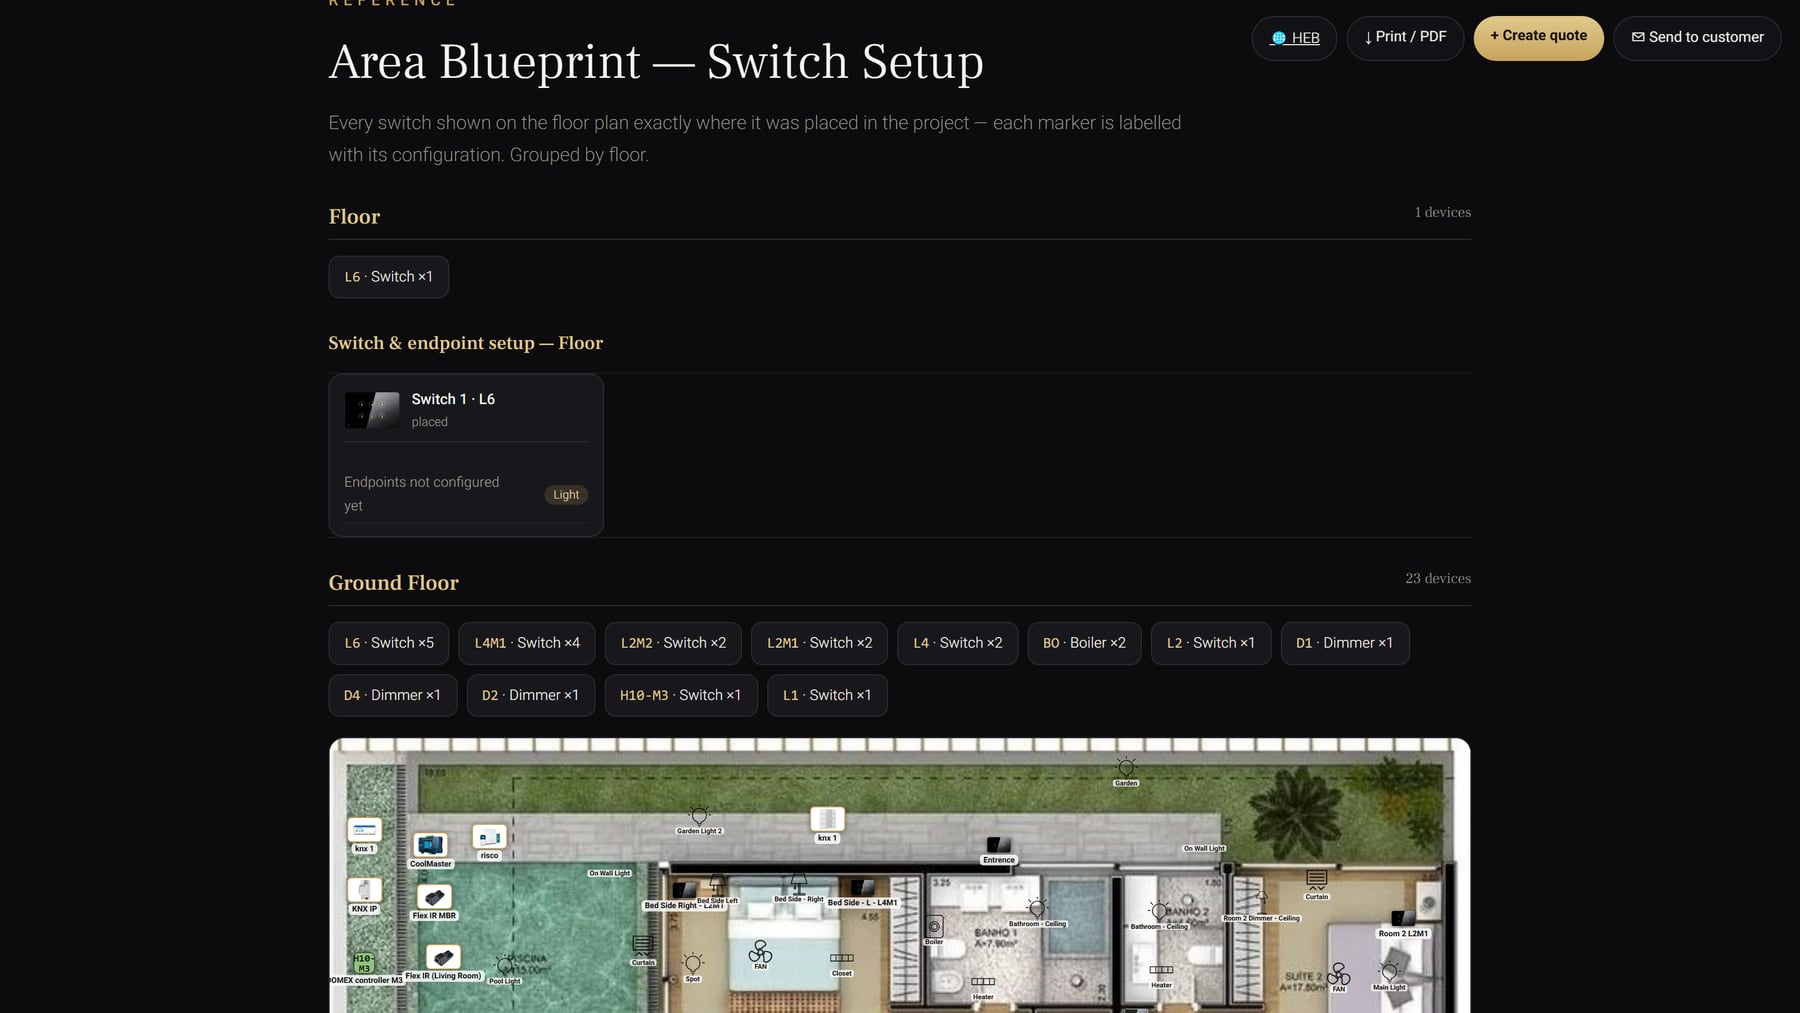Screen dimensions: 1800x1013
Task: Click 'Endpoints not configured yet' text
Action: pyautogui.click(x=422, y=494)
